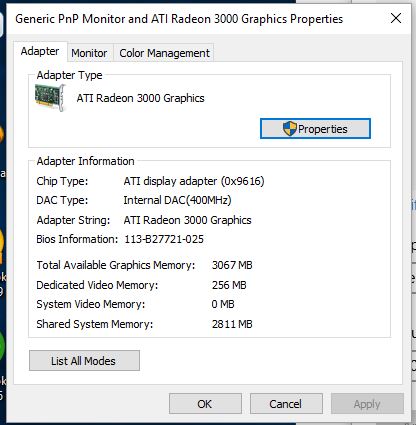Click the 0 MB system video memory value
The width and height of the screenshot is (416, 425).
click(223, 304)
